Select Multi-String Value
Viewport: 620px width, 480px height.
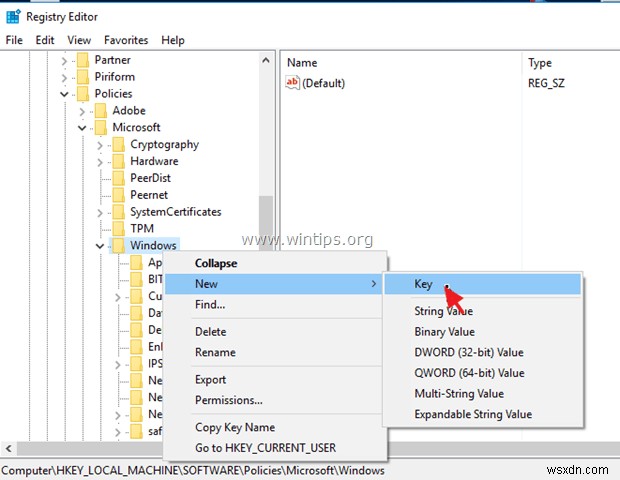click(x=482, y=394)
